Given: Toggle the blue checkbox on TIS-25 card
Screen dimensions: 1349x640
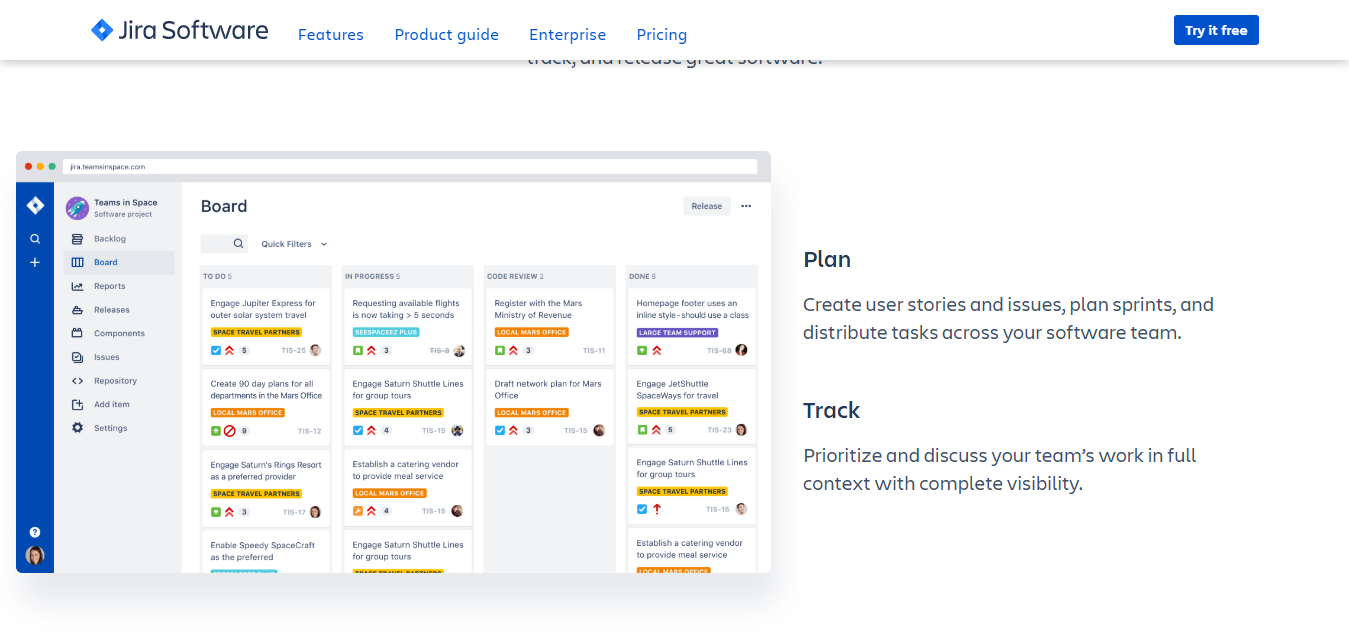Looking at the screenshot, I should (216, 350).
